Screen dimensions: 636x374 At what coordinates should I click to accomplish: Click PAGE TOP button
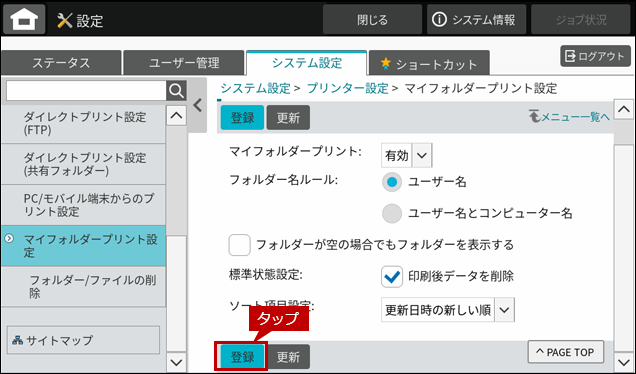566,352
